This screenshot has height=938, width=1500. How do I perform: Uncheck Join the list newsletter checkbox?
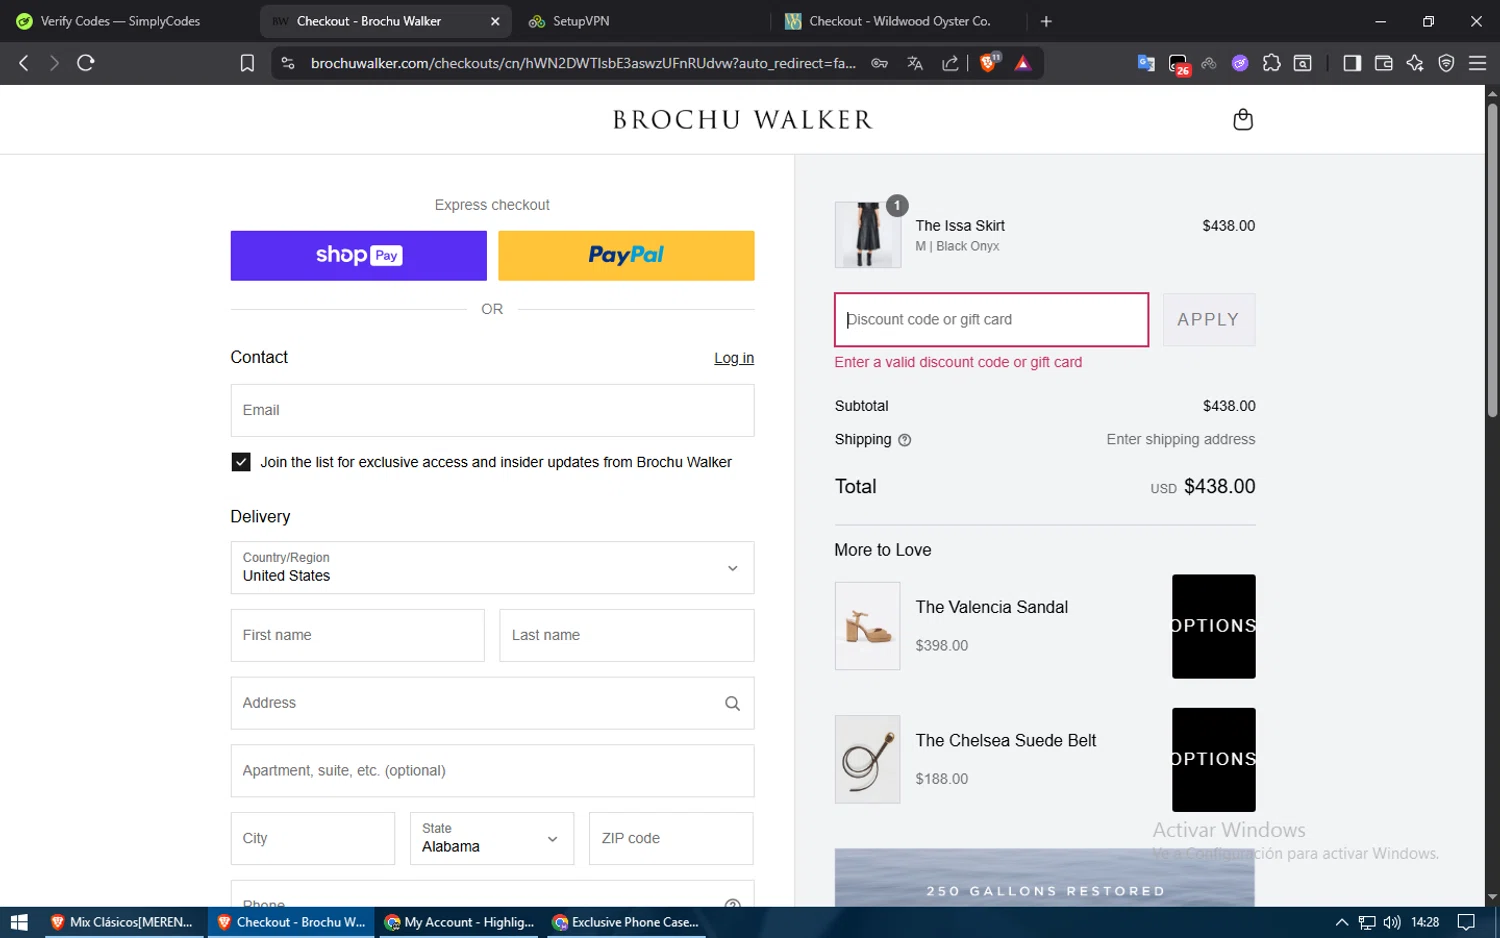coord(241,462)
